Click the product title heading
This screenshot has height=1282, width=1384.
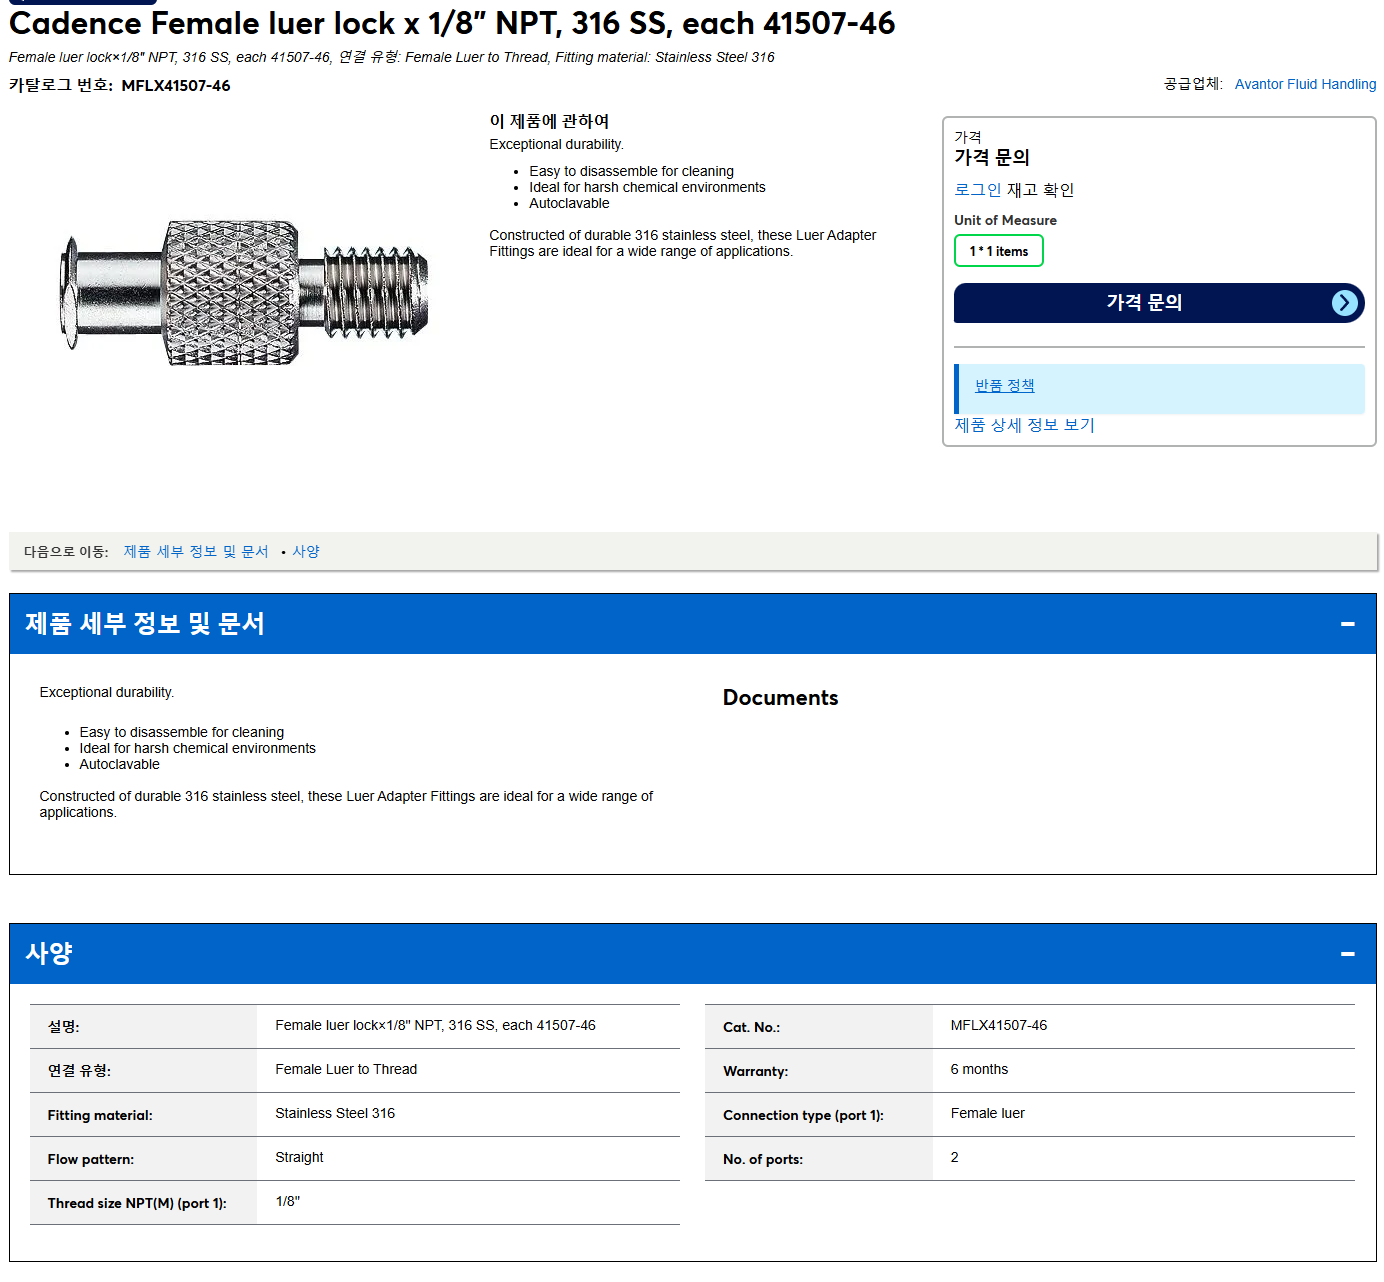[x=452, y=23]
